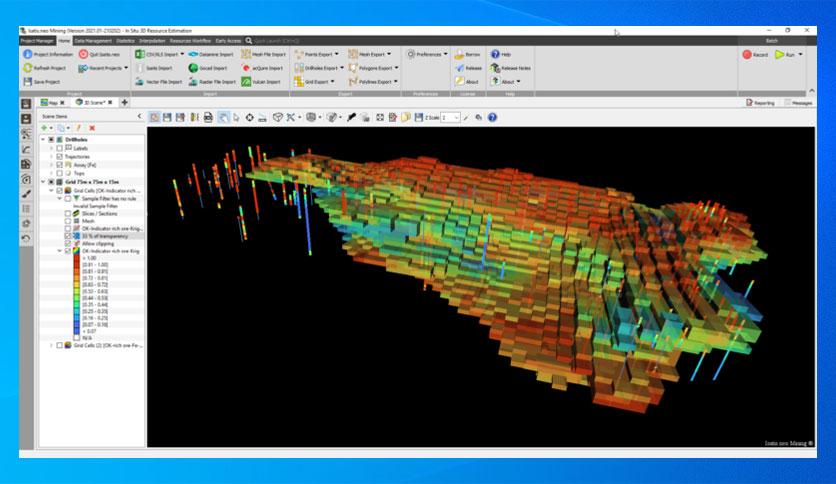Screen dimensions: 836x484
Task: Click the Vulcan Import icon
Action: 246,82
